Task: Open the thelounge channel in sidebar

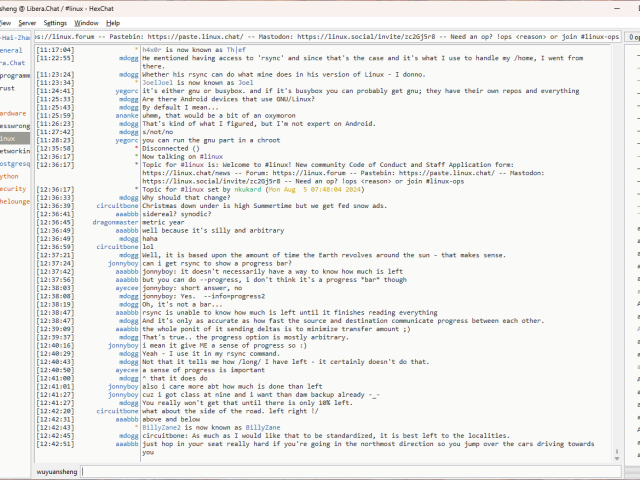Action: pos(14,201)
